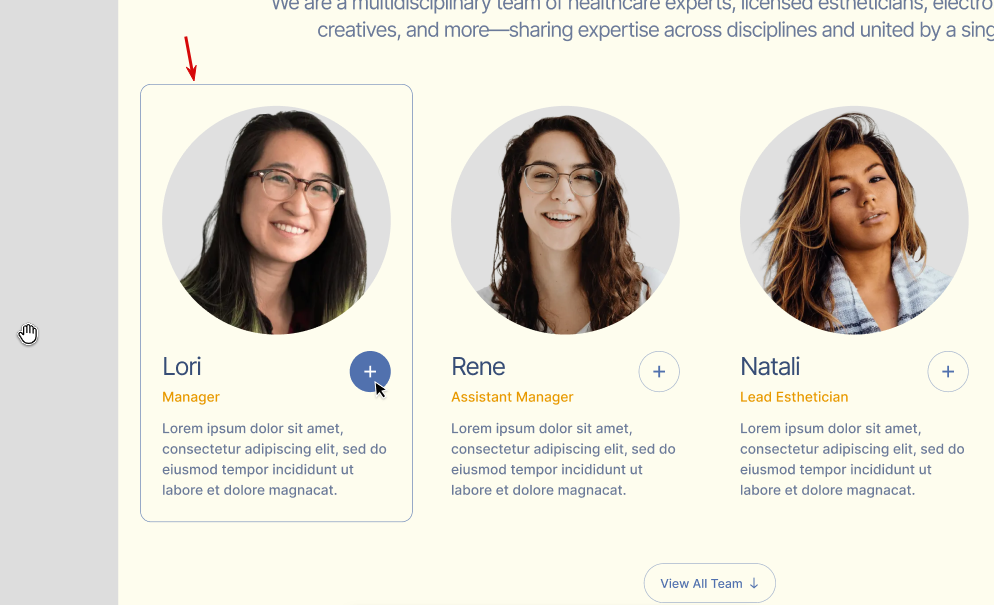This screenshot has width=994, height=605.
Task: Click the gray canvas margin beside the page
Action: point(59,190)
